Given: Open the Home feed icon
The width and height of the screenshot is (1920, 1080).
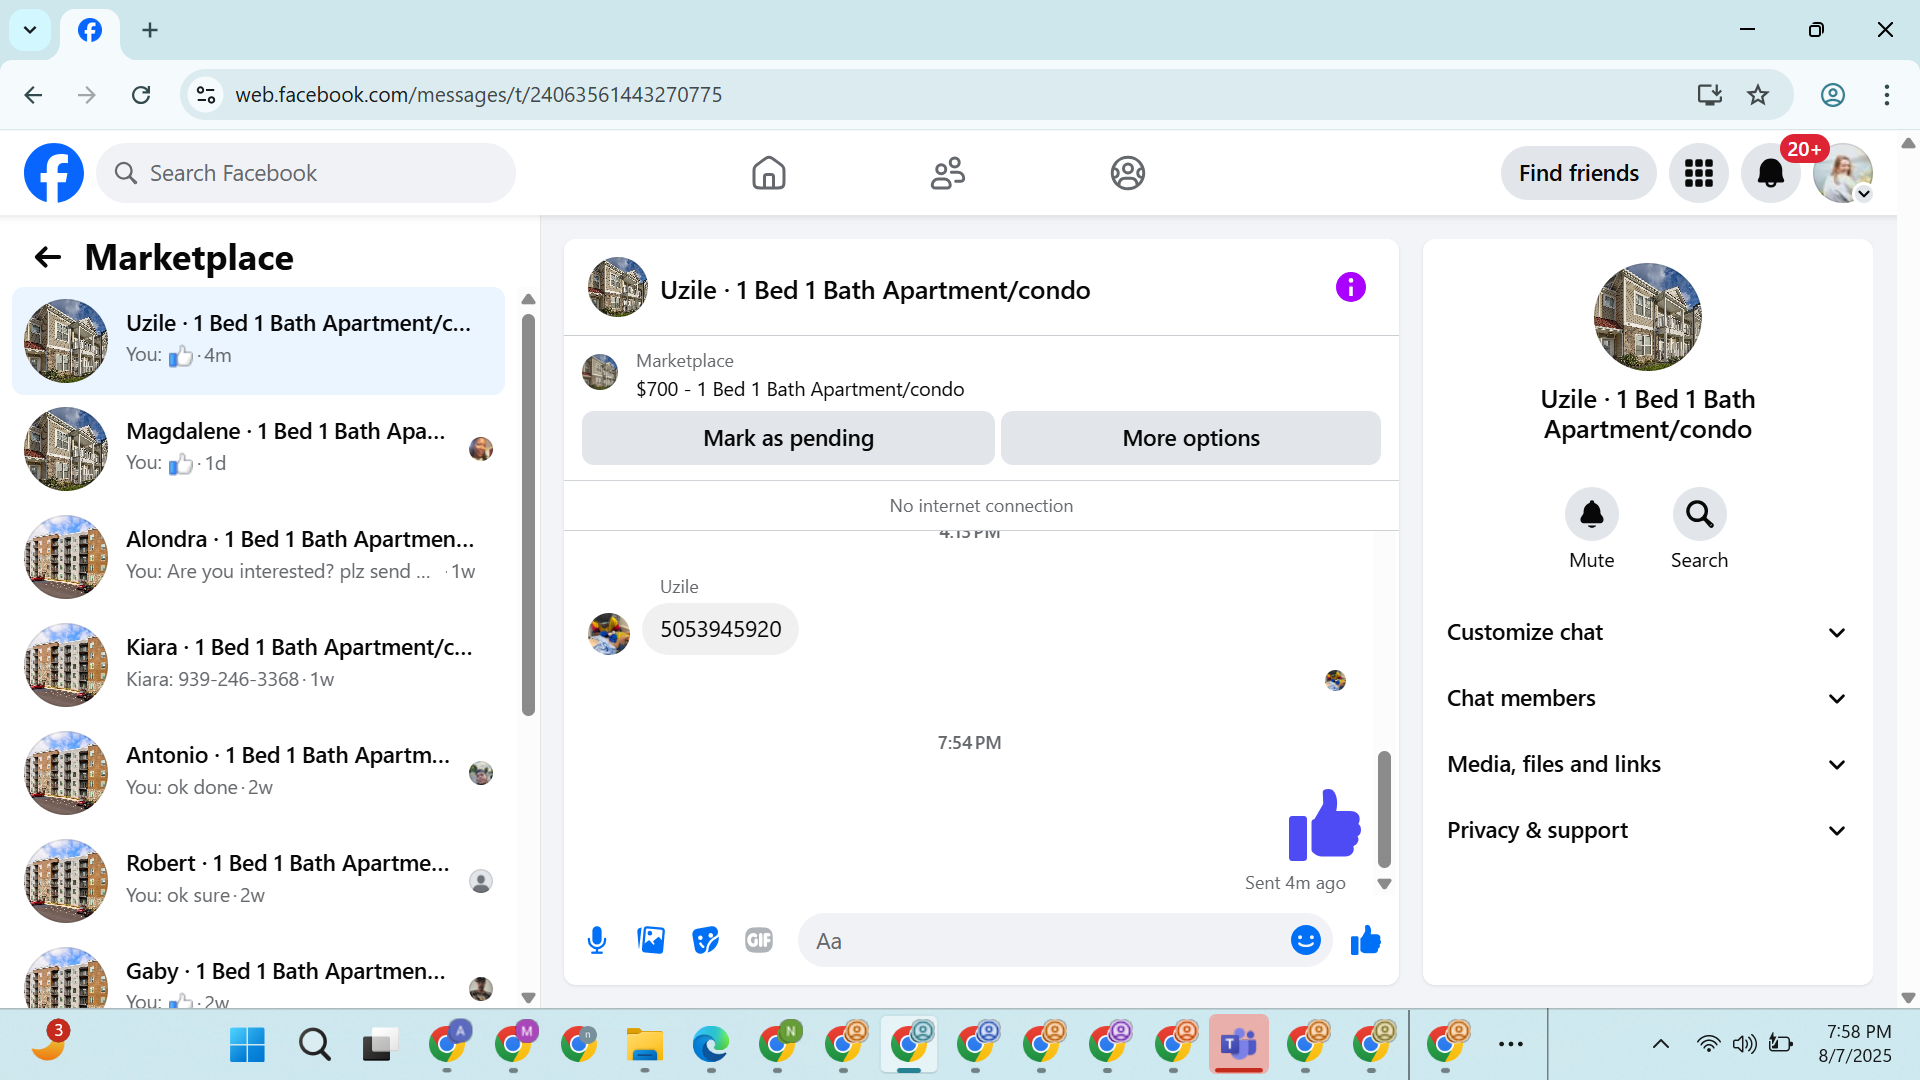Looking at the screenshot, I should [768, 173].
